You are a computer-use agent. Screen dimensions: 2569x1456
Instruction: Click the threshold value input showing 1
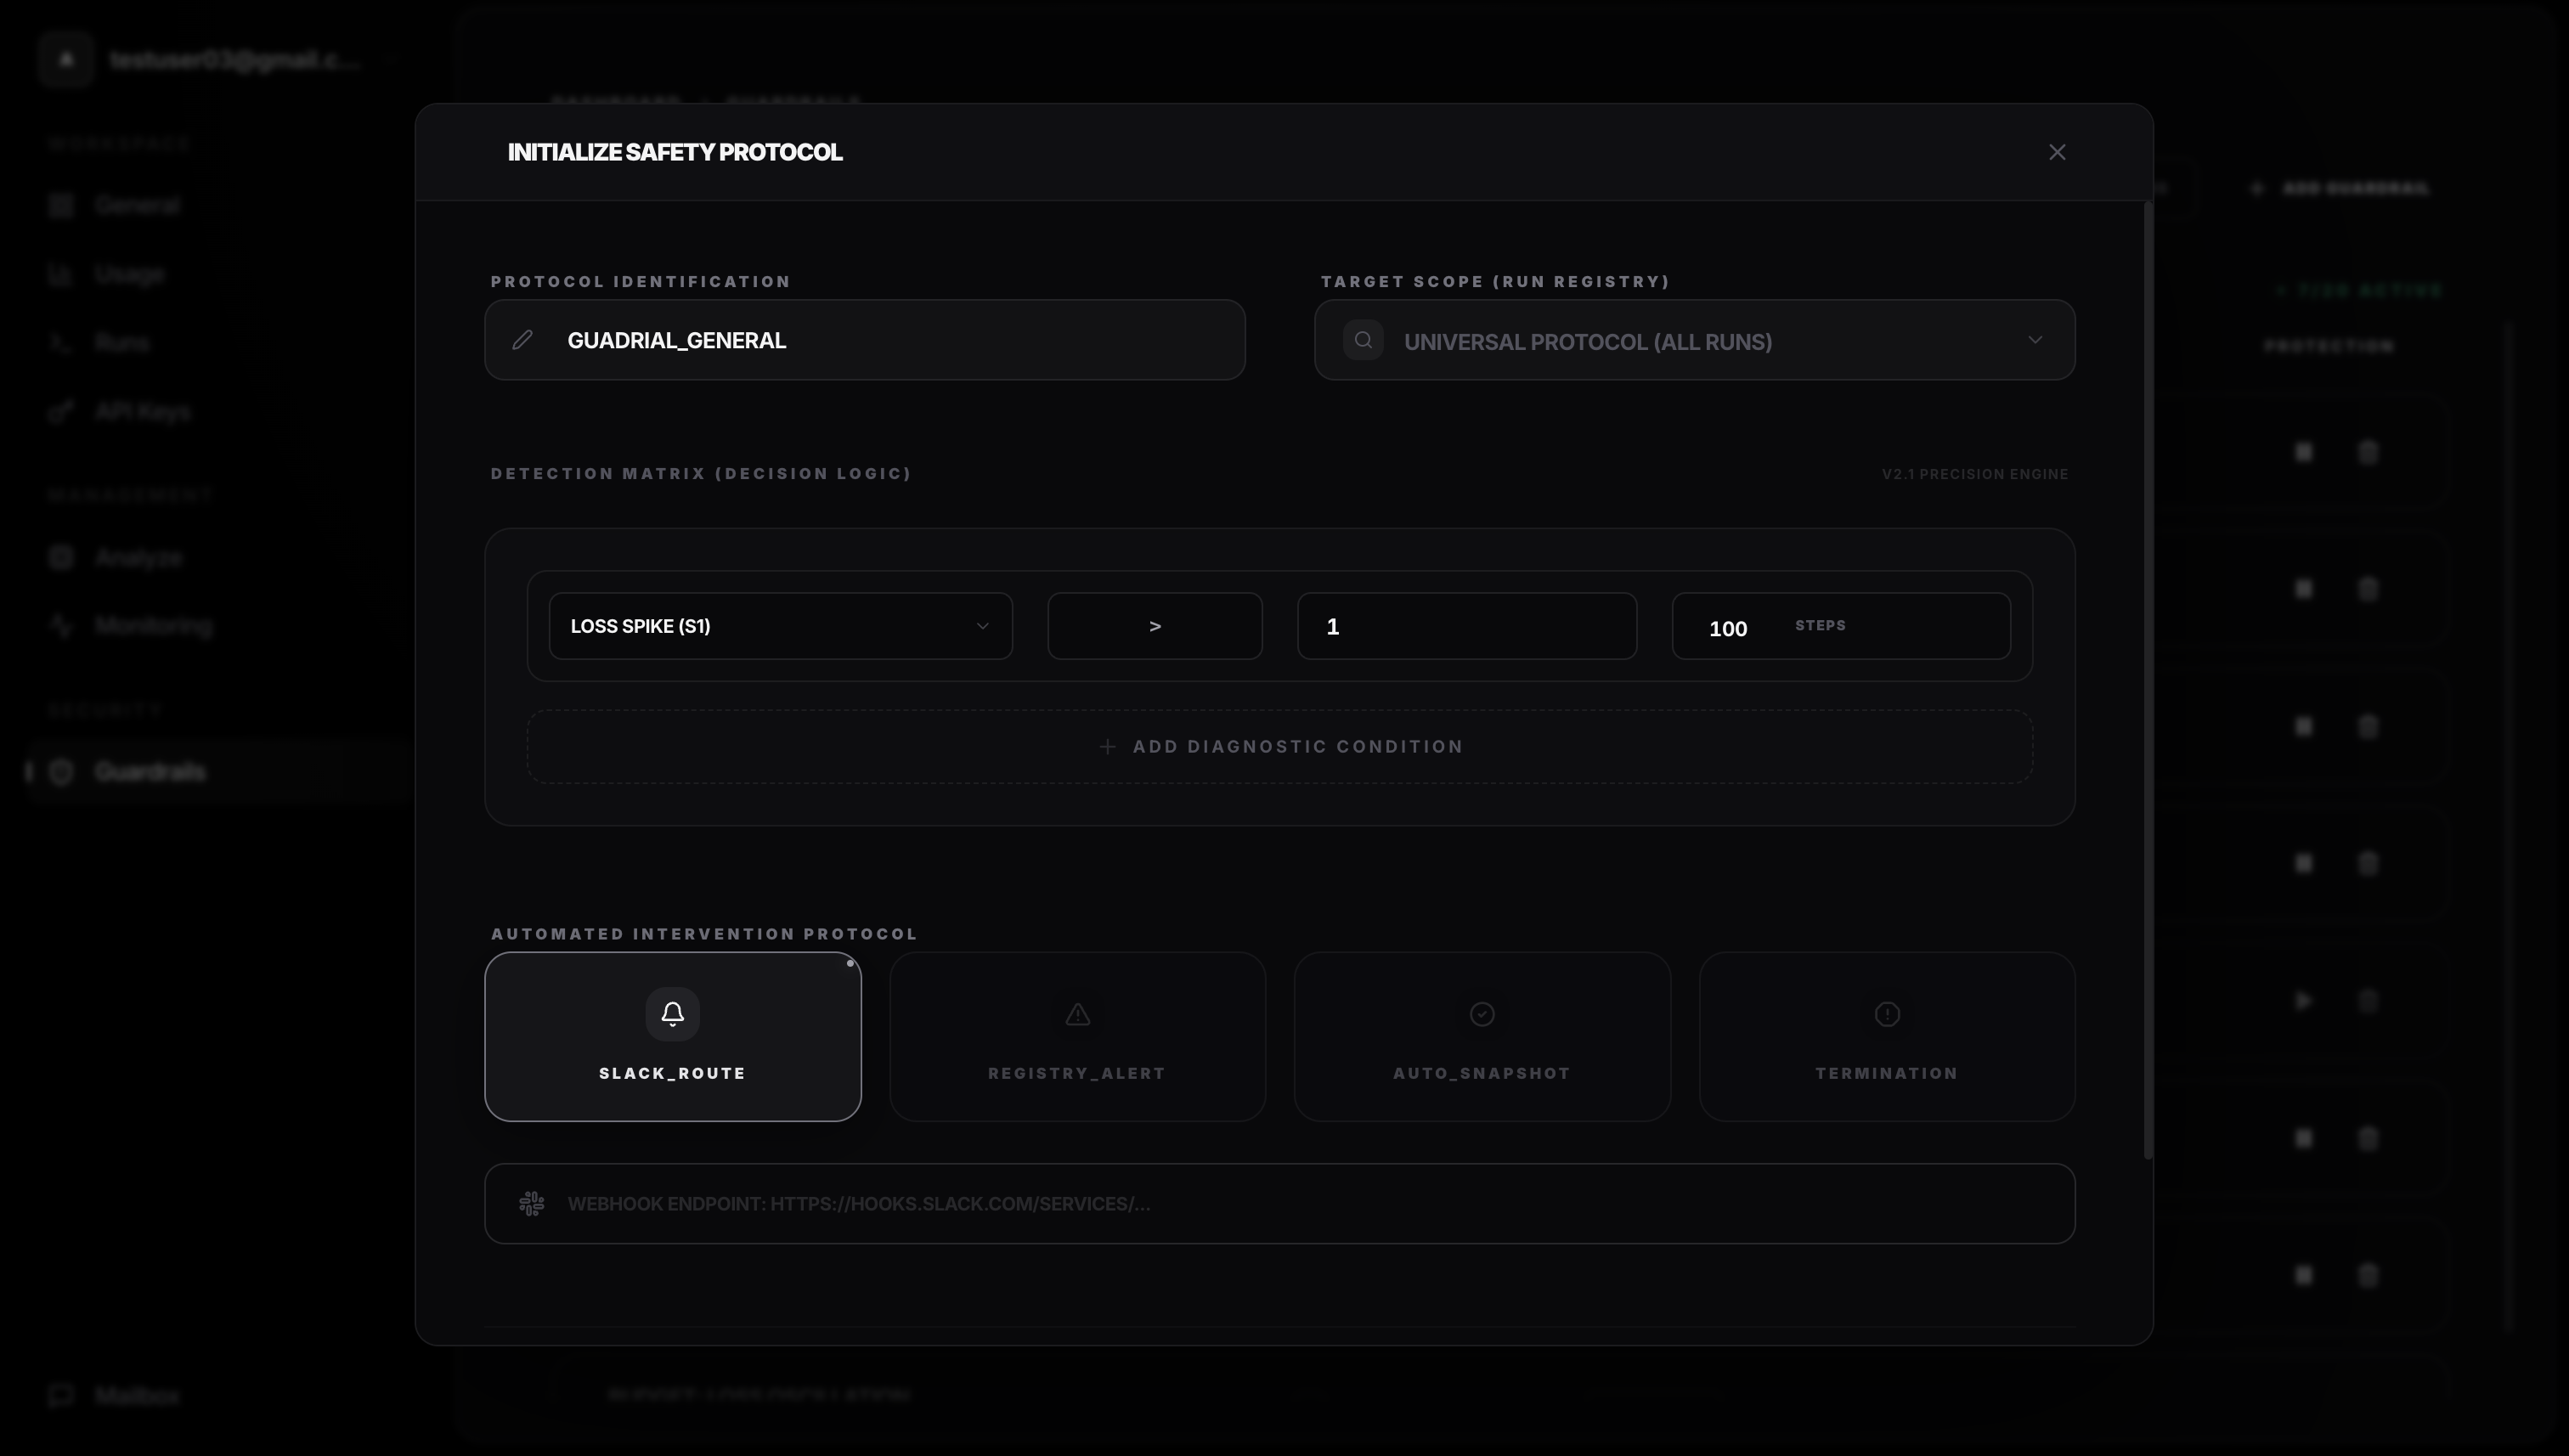click(1466, 626)
